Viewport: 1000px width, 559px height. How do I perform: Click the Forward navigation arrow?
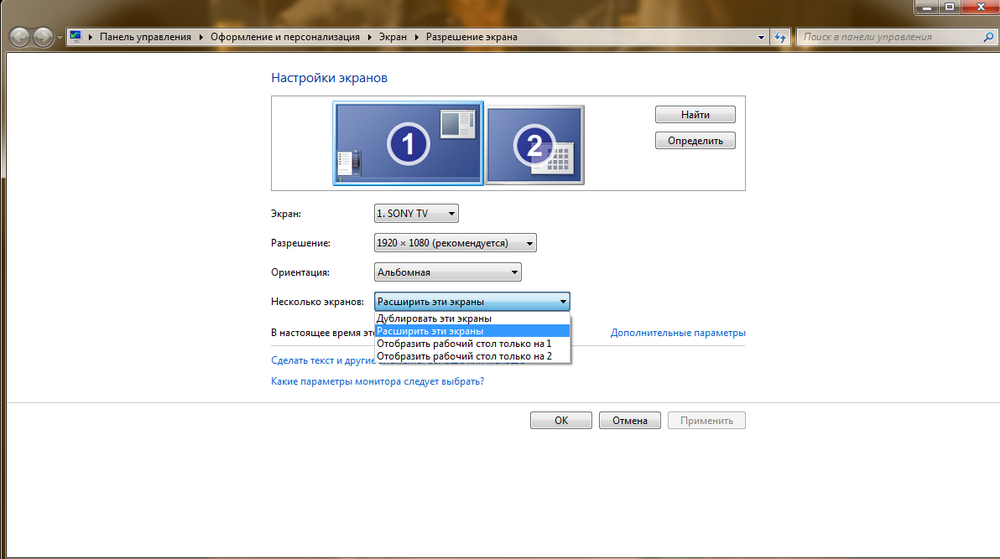pos(43,37)
